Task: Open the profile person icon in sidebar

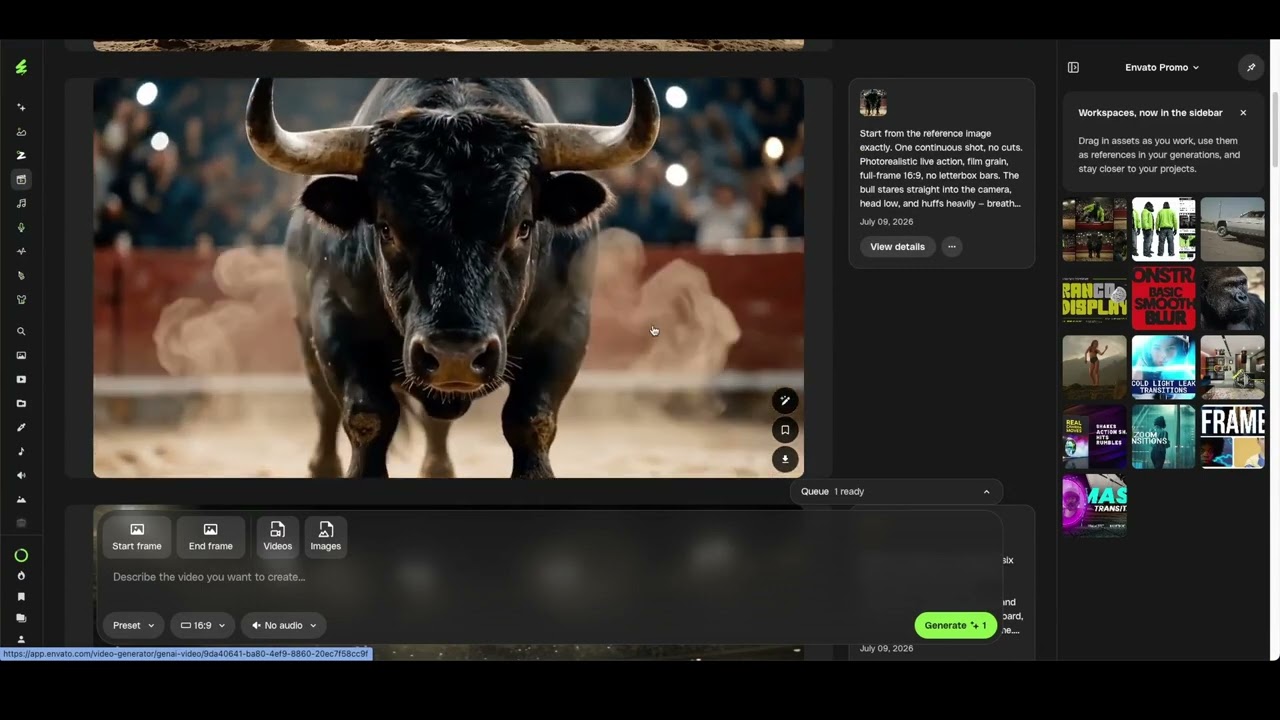Action: 21,640
